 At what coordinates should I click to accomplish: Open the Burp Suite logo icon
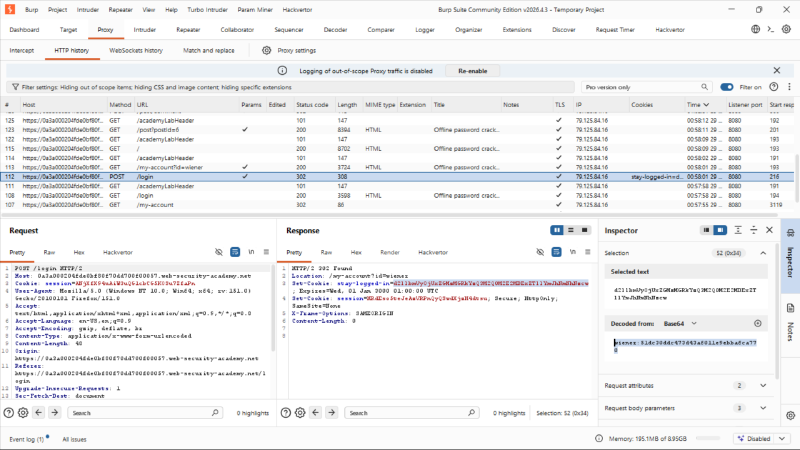(x=10, y=9)
